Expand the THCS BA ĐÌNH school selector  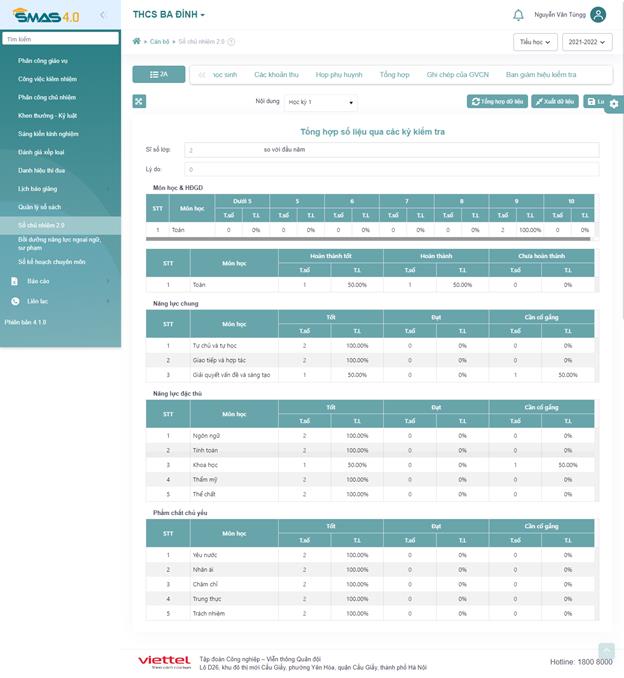click(x=169, y=15)
